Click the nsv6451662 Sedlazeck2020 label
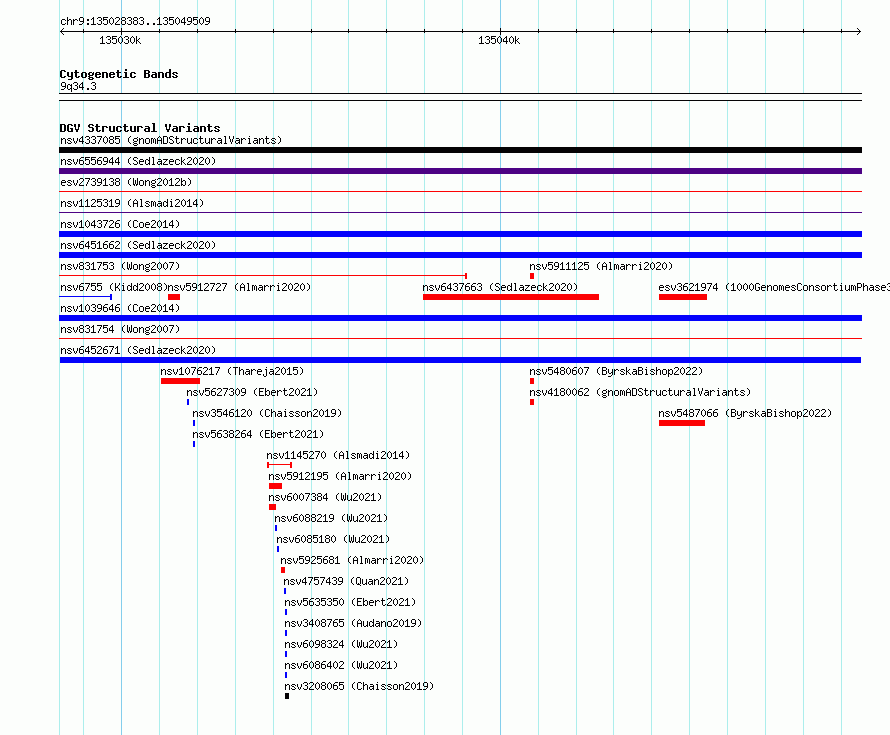The image size is (890, 735). 138,245
